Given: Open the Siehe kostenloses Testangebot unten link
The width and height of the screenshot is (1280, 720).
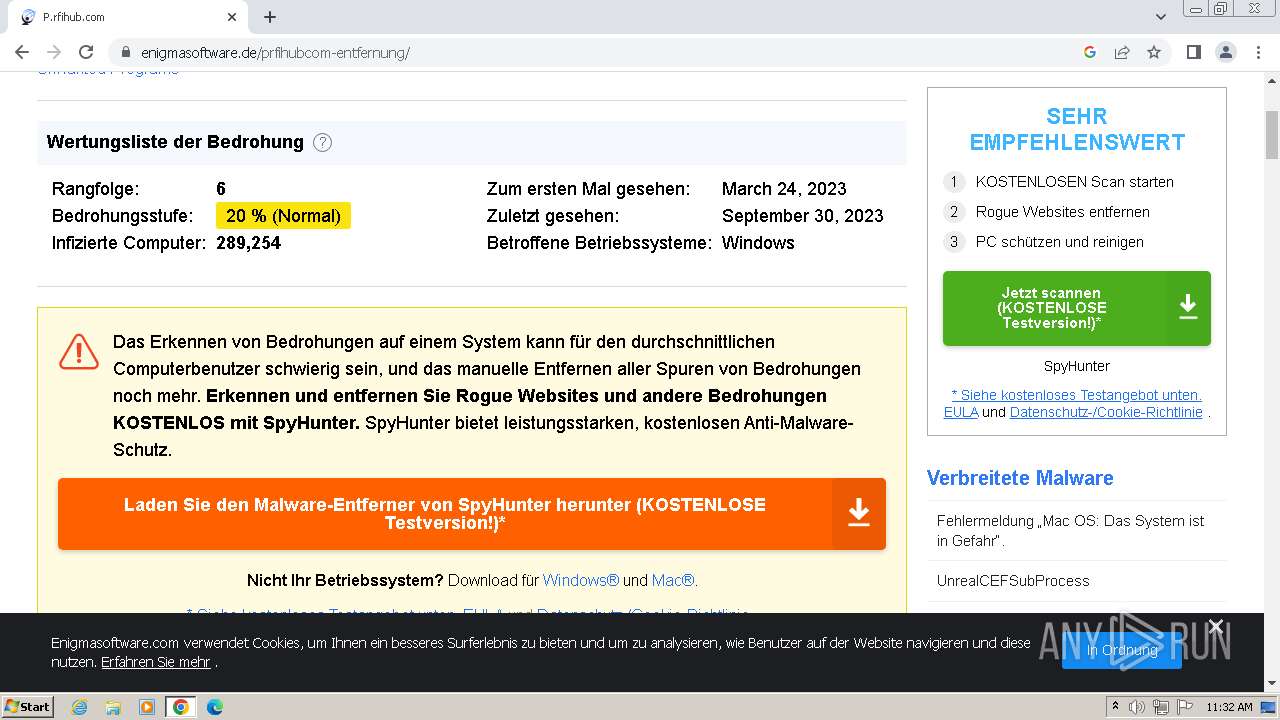Looking at the screenshot, I should (x=1077, y=395).
